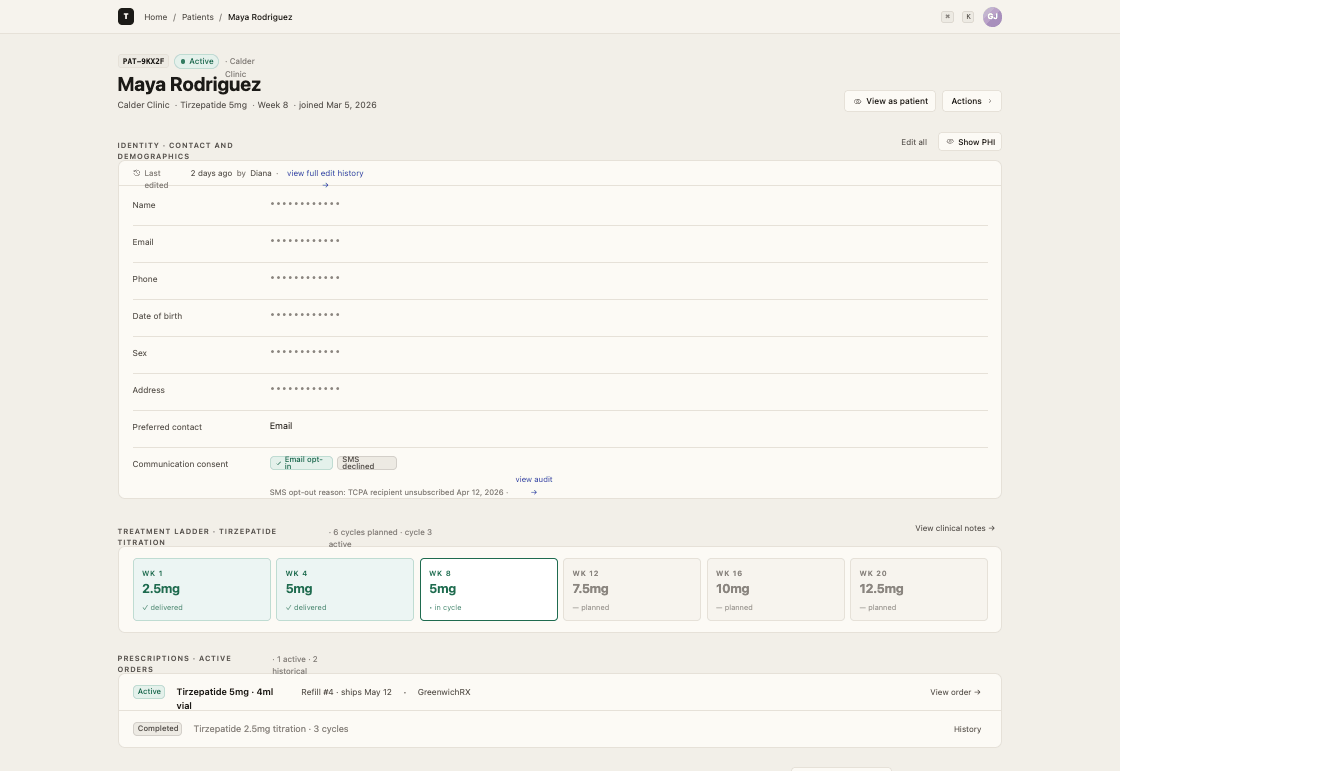This screenshot has height=771, width=1320.
Task: Click Tirzepatide 2.5mg titration · 3 cycles text
Action: tap(271, 729)
